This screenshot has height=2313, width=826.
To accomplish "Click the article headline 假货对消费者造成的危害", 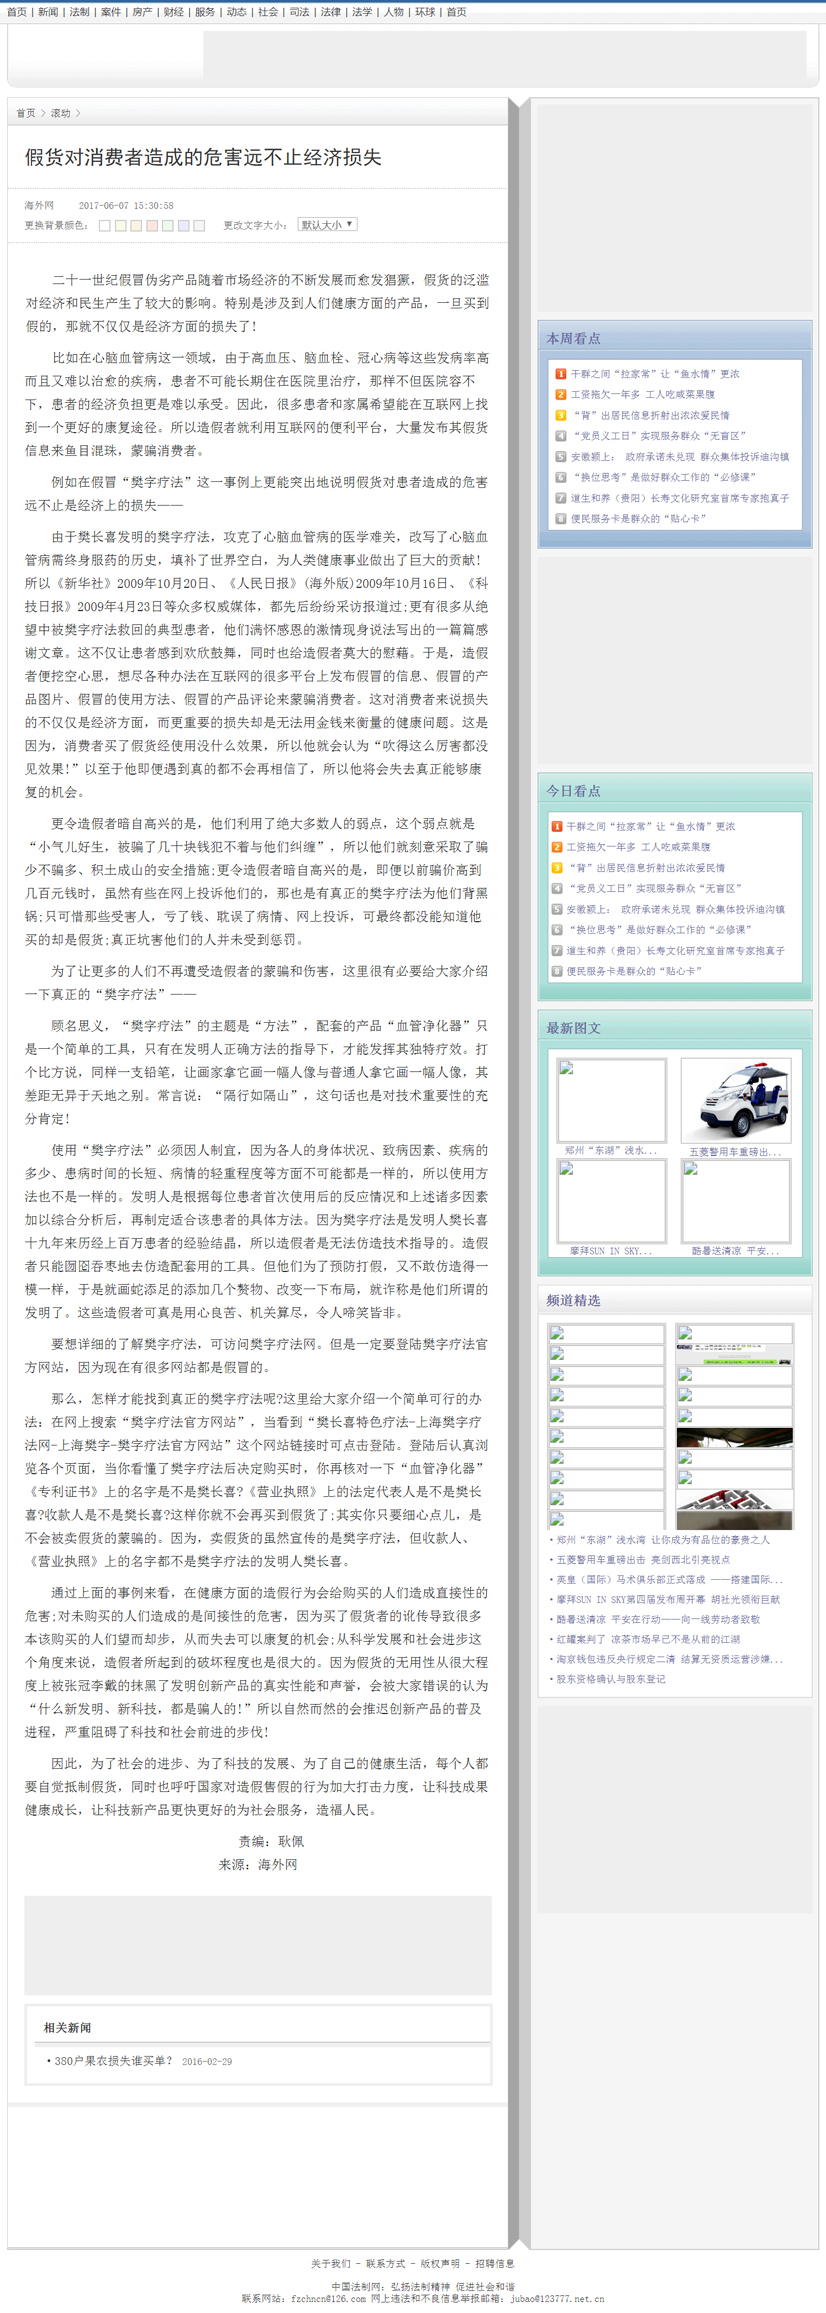I will point(203,157).
